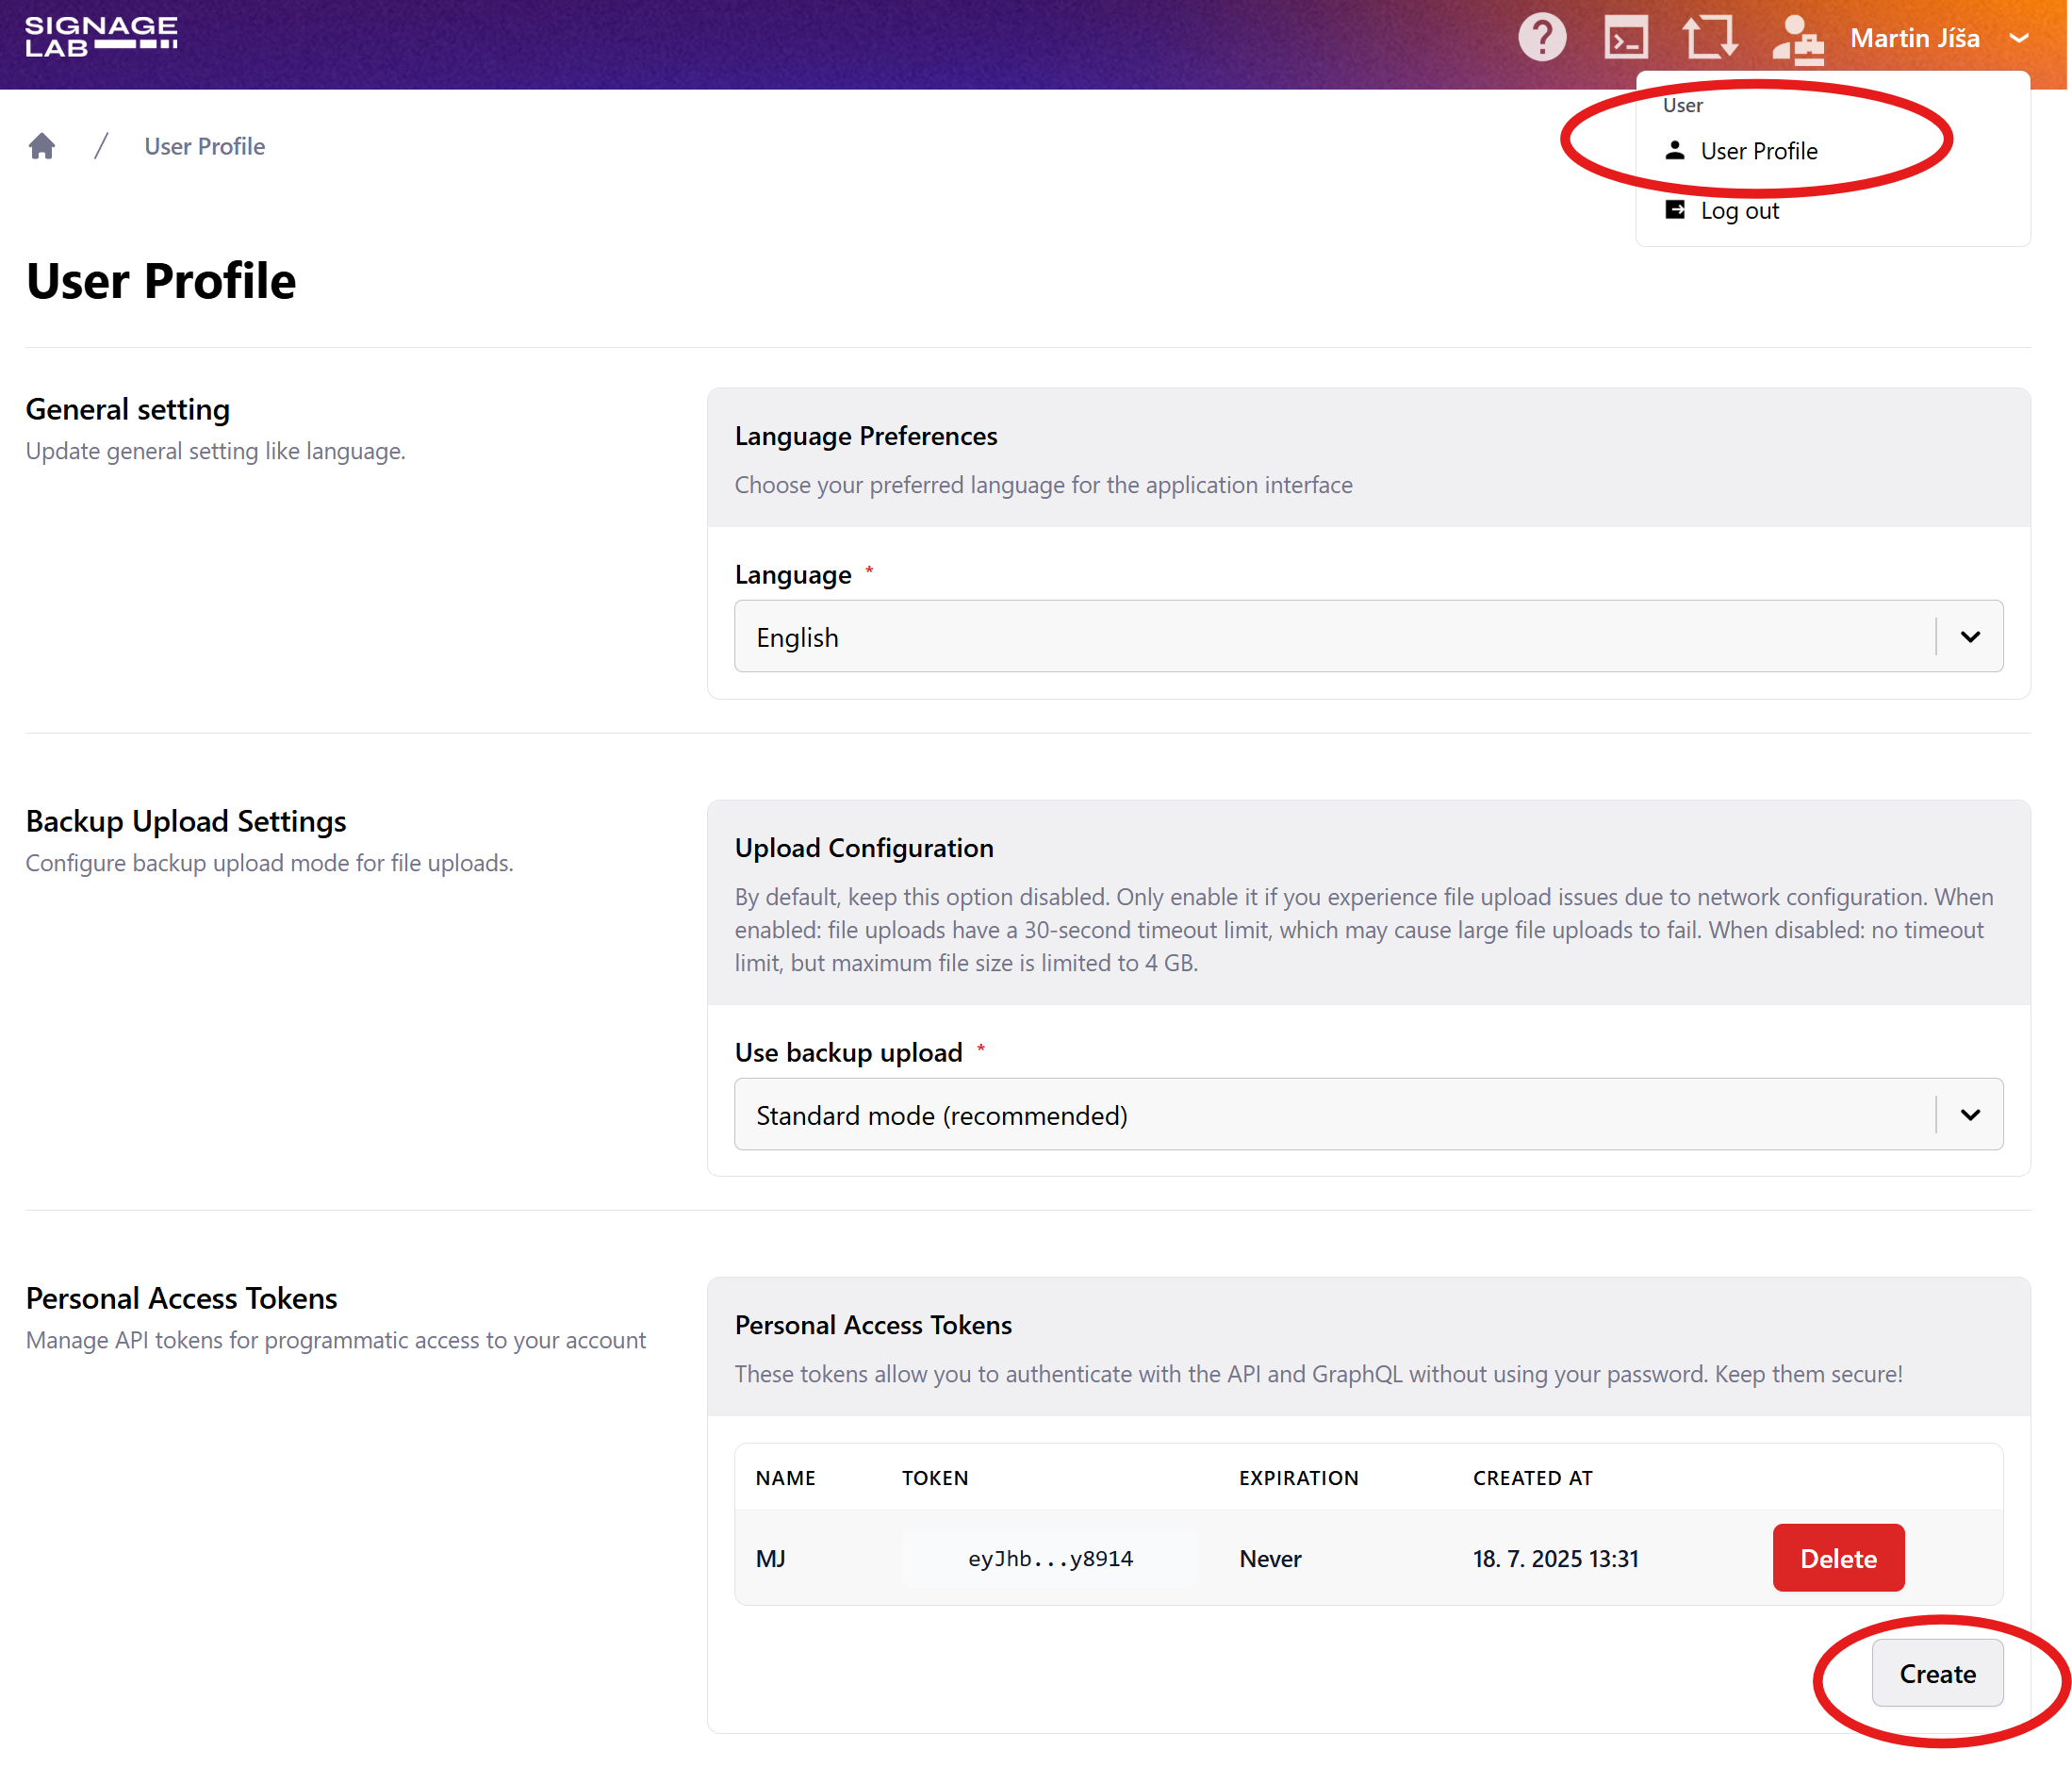The image size is (2072, 1767).
Task: Click the eyJhb...y8914 token value
Action: [x=1050, y=1559]
